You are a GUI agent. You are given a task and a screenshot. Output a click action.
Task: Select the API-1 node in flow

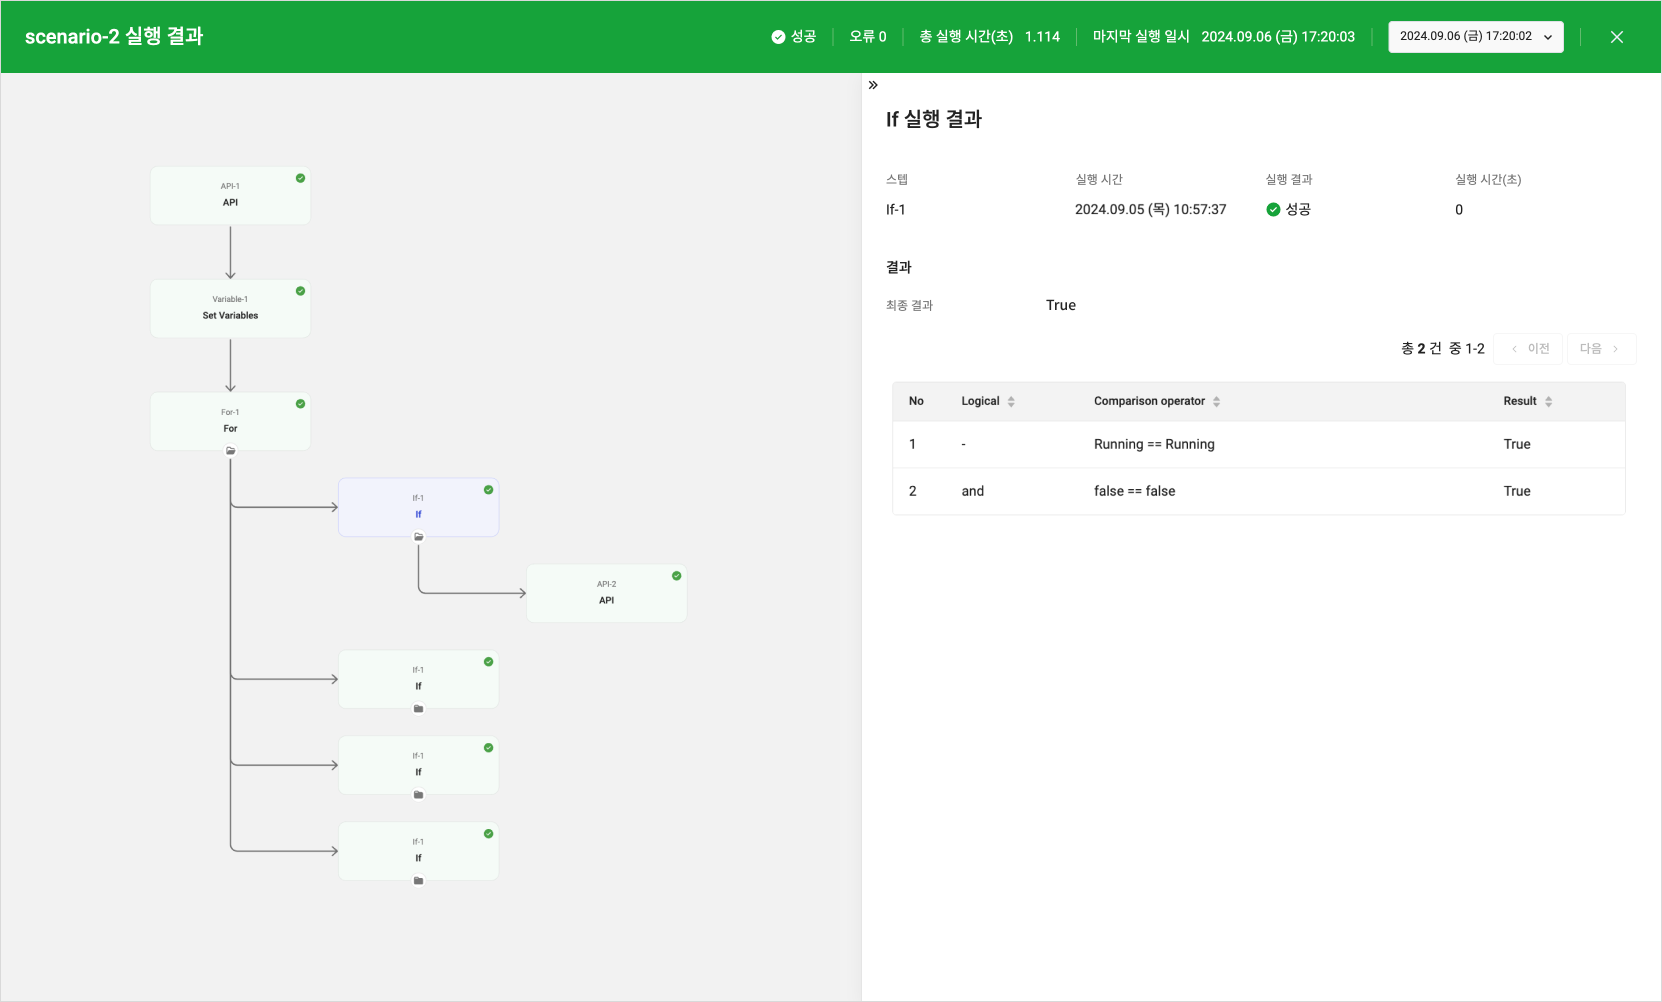click(x=230, y=195)
